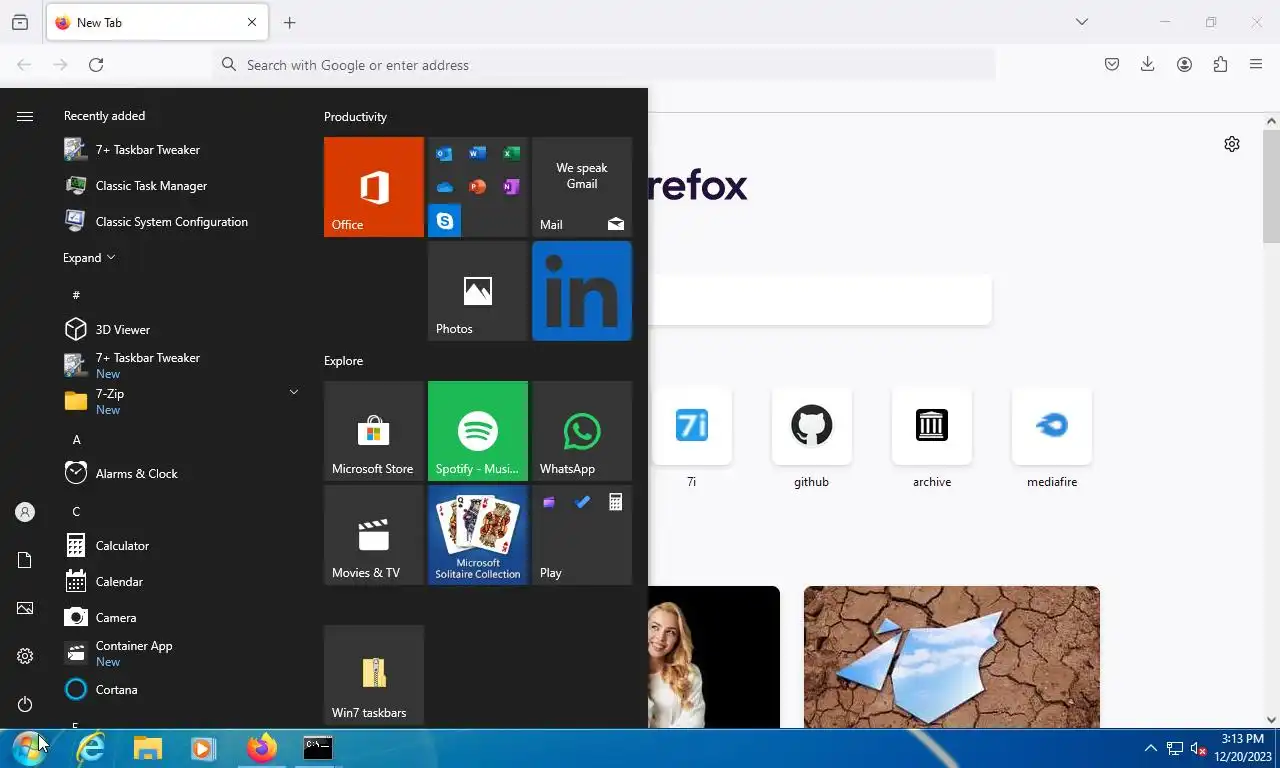Personalize new tab with gear icon
The height and width of the screenshot is (768, 1280).
(1232, 144)
